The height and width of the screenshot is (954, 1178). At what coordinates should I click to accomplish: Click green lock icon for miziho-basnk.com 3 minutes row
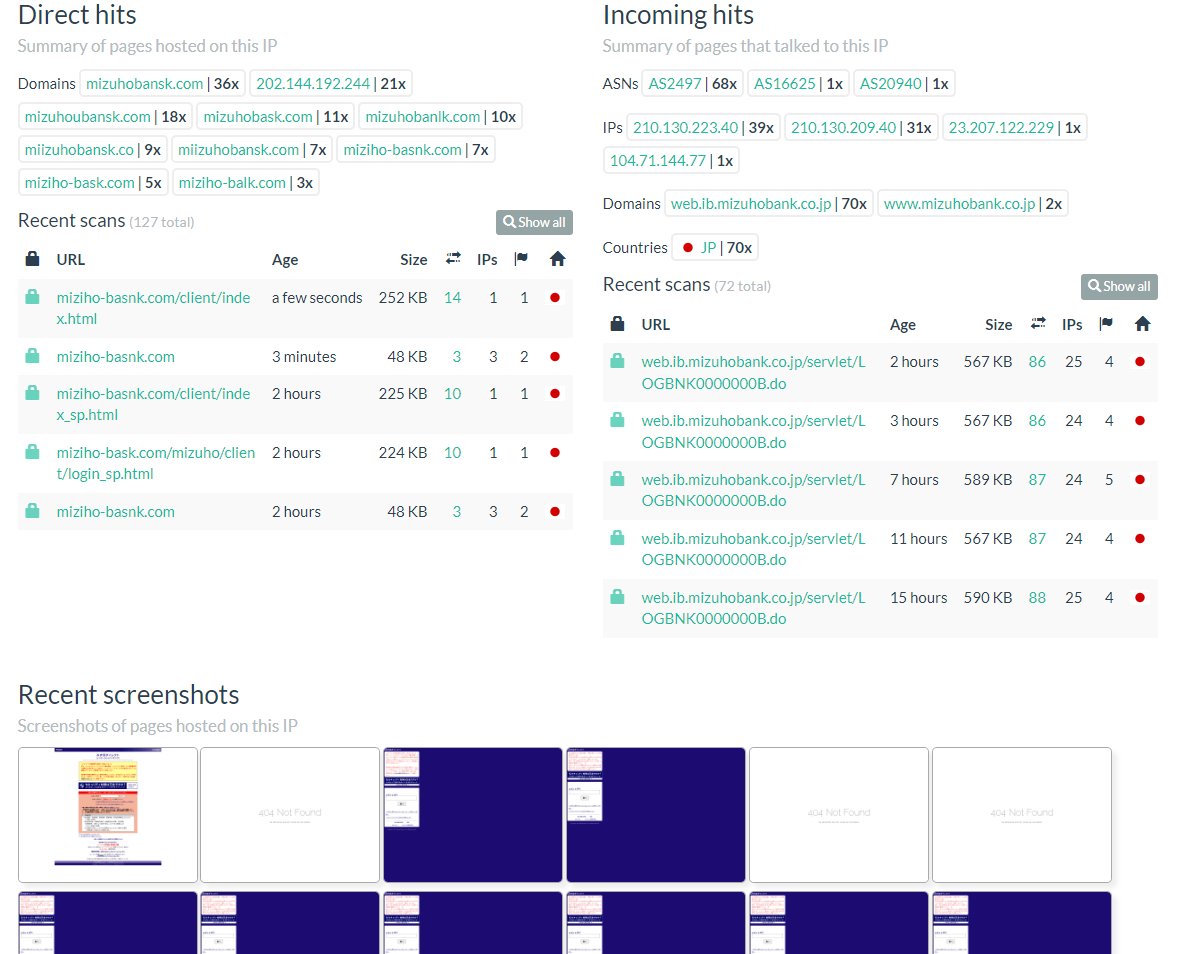coord(32,356)
